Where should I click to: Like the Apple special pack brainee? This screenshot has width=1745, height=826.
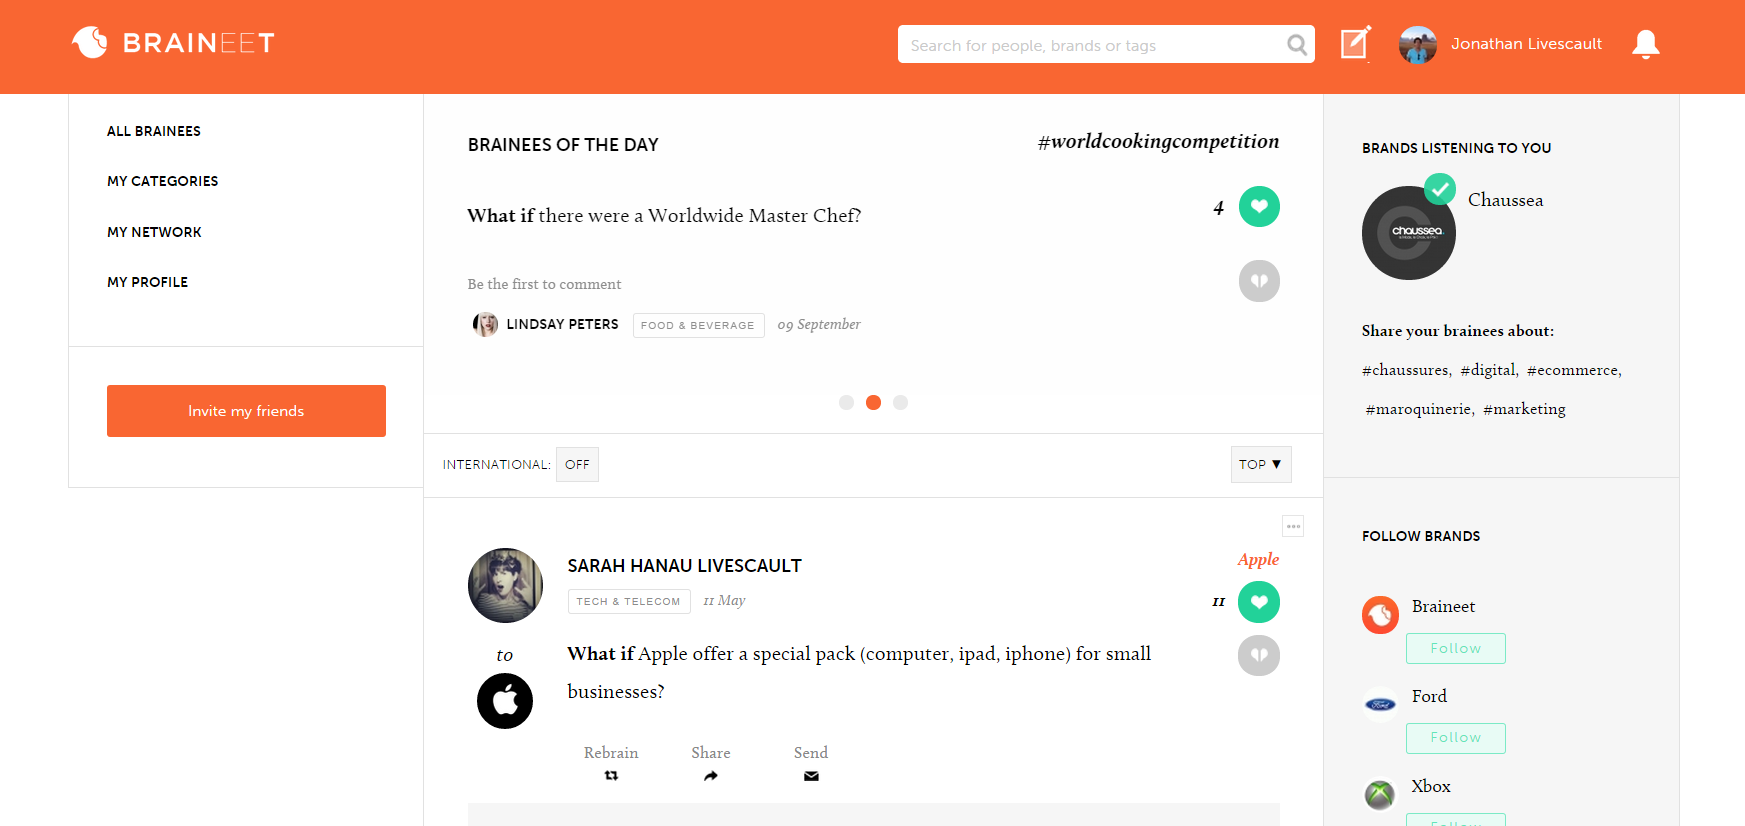pyautogui.click(x=1259, y=602)
